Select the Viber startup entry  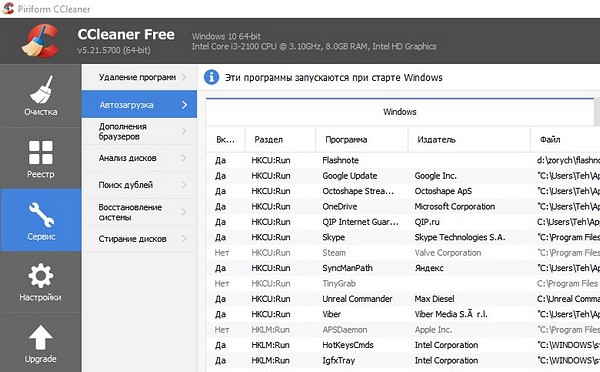point(403,314)
